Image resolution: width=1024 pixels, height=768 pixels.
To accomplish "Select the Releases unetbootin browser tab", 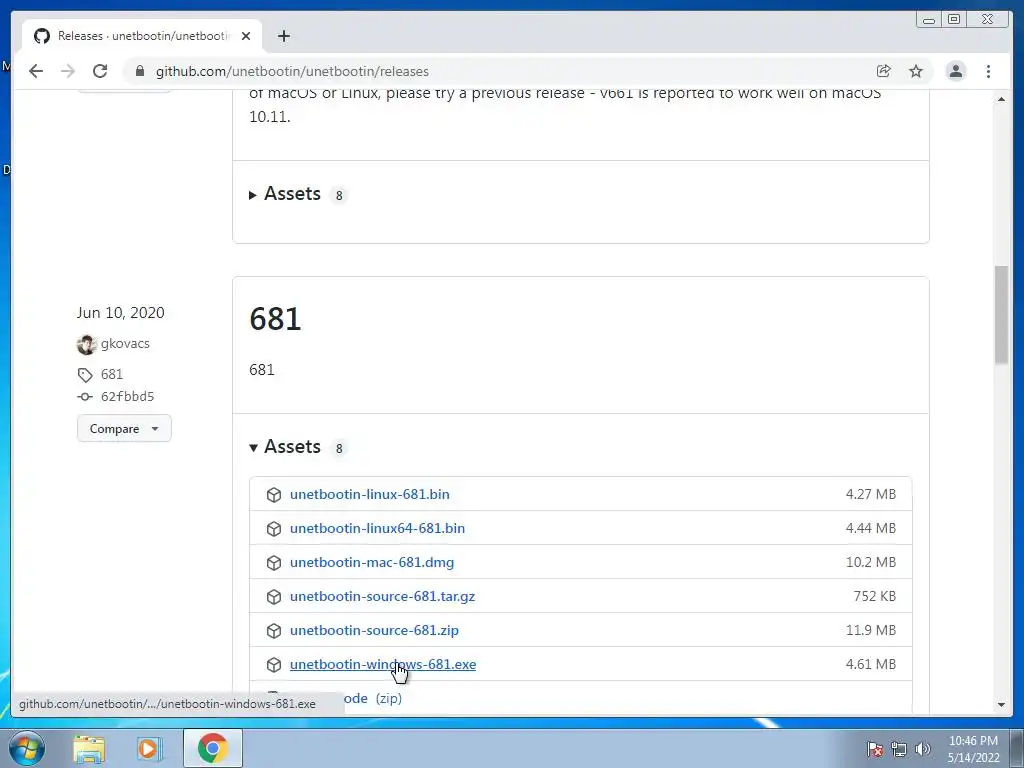I will 142,36.
